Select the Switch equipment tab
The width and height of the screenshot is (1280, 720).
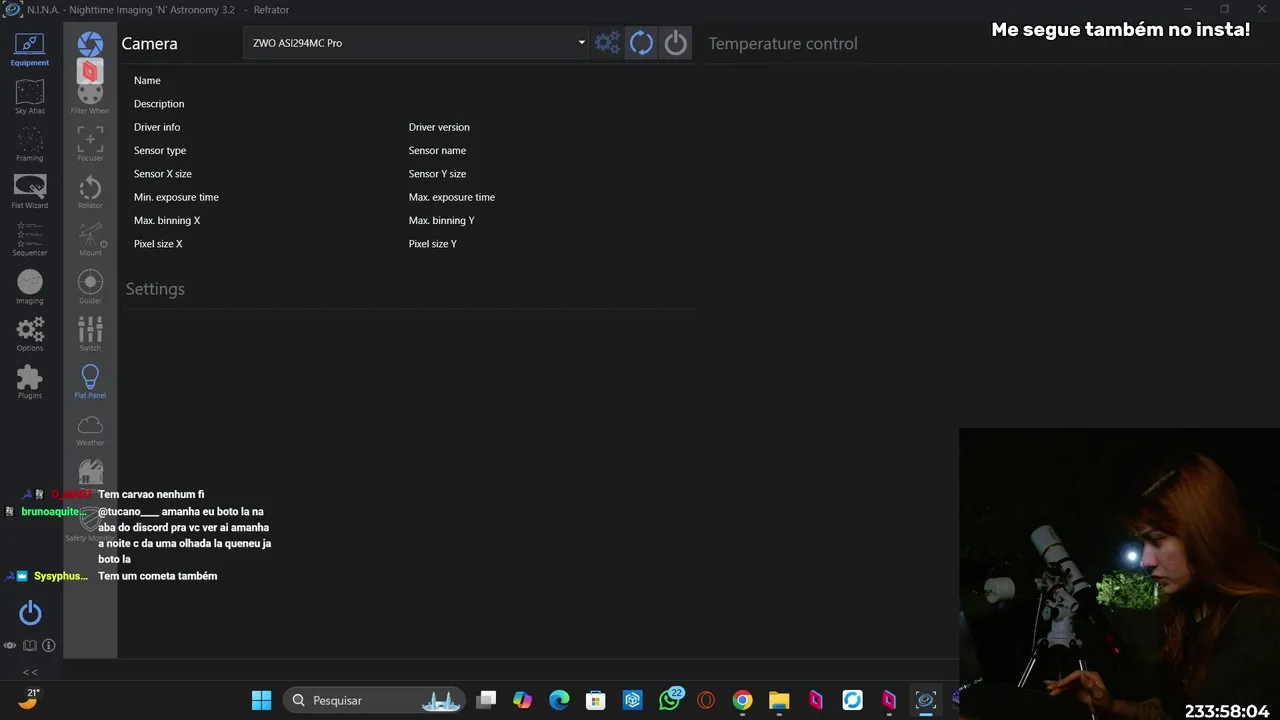pos(90,334)
